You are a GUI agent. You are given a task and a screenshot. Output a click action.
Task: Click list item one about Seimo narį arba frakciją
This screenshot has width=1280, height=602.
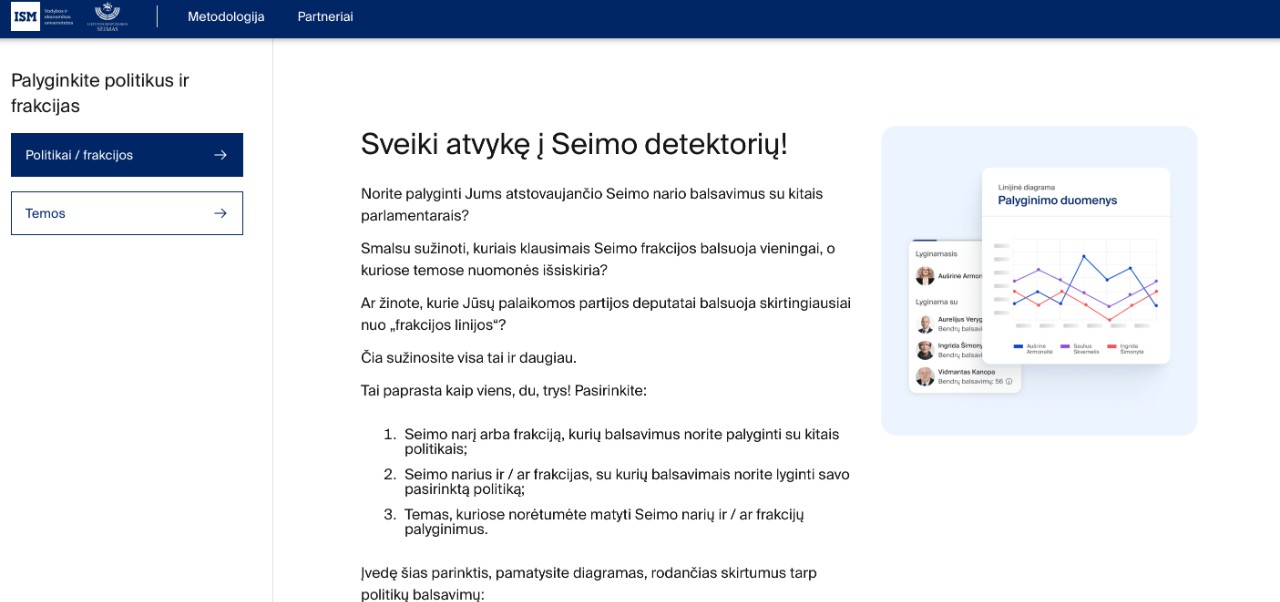621,442
